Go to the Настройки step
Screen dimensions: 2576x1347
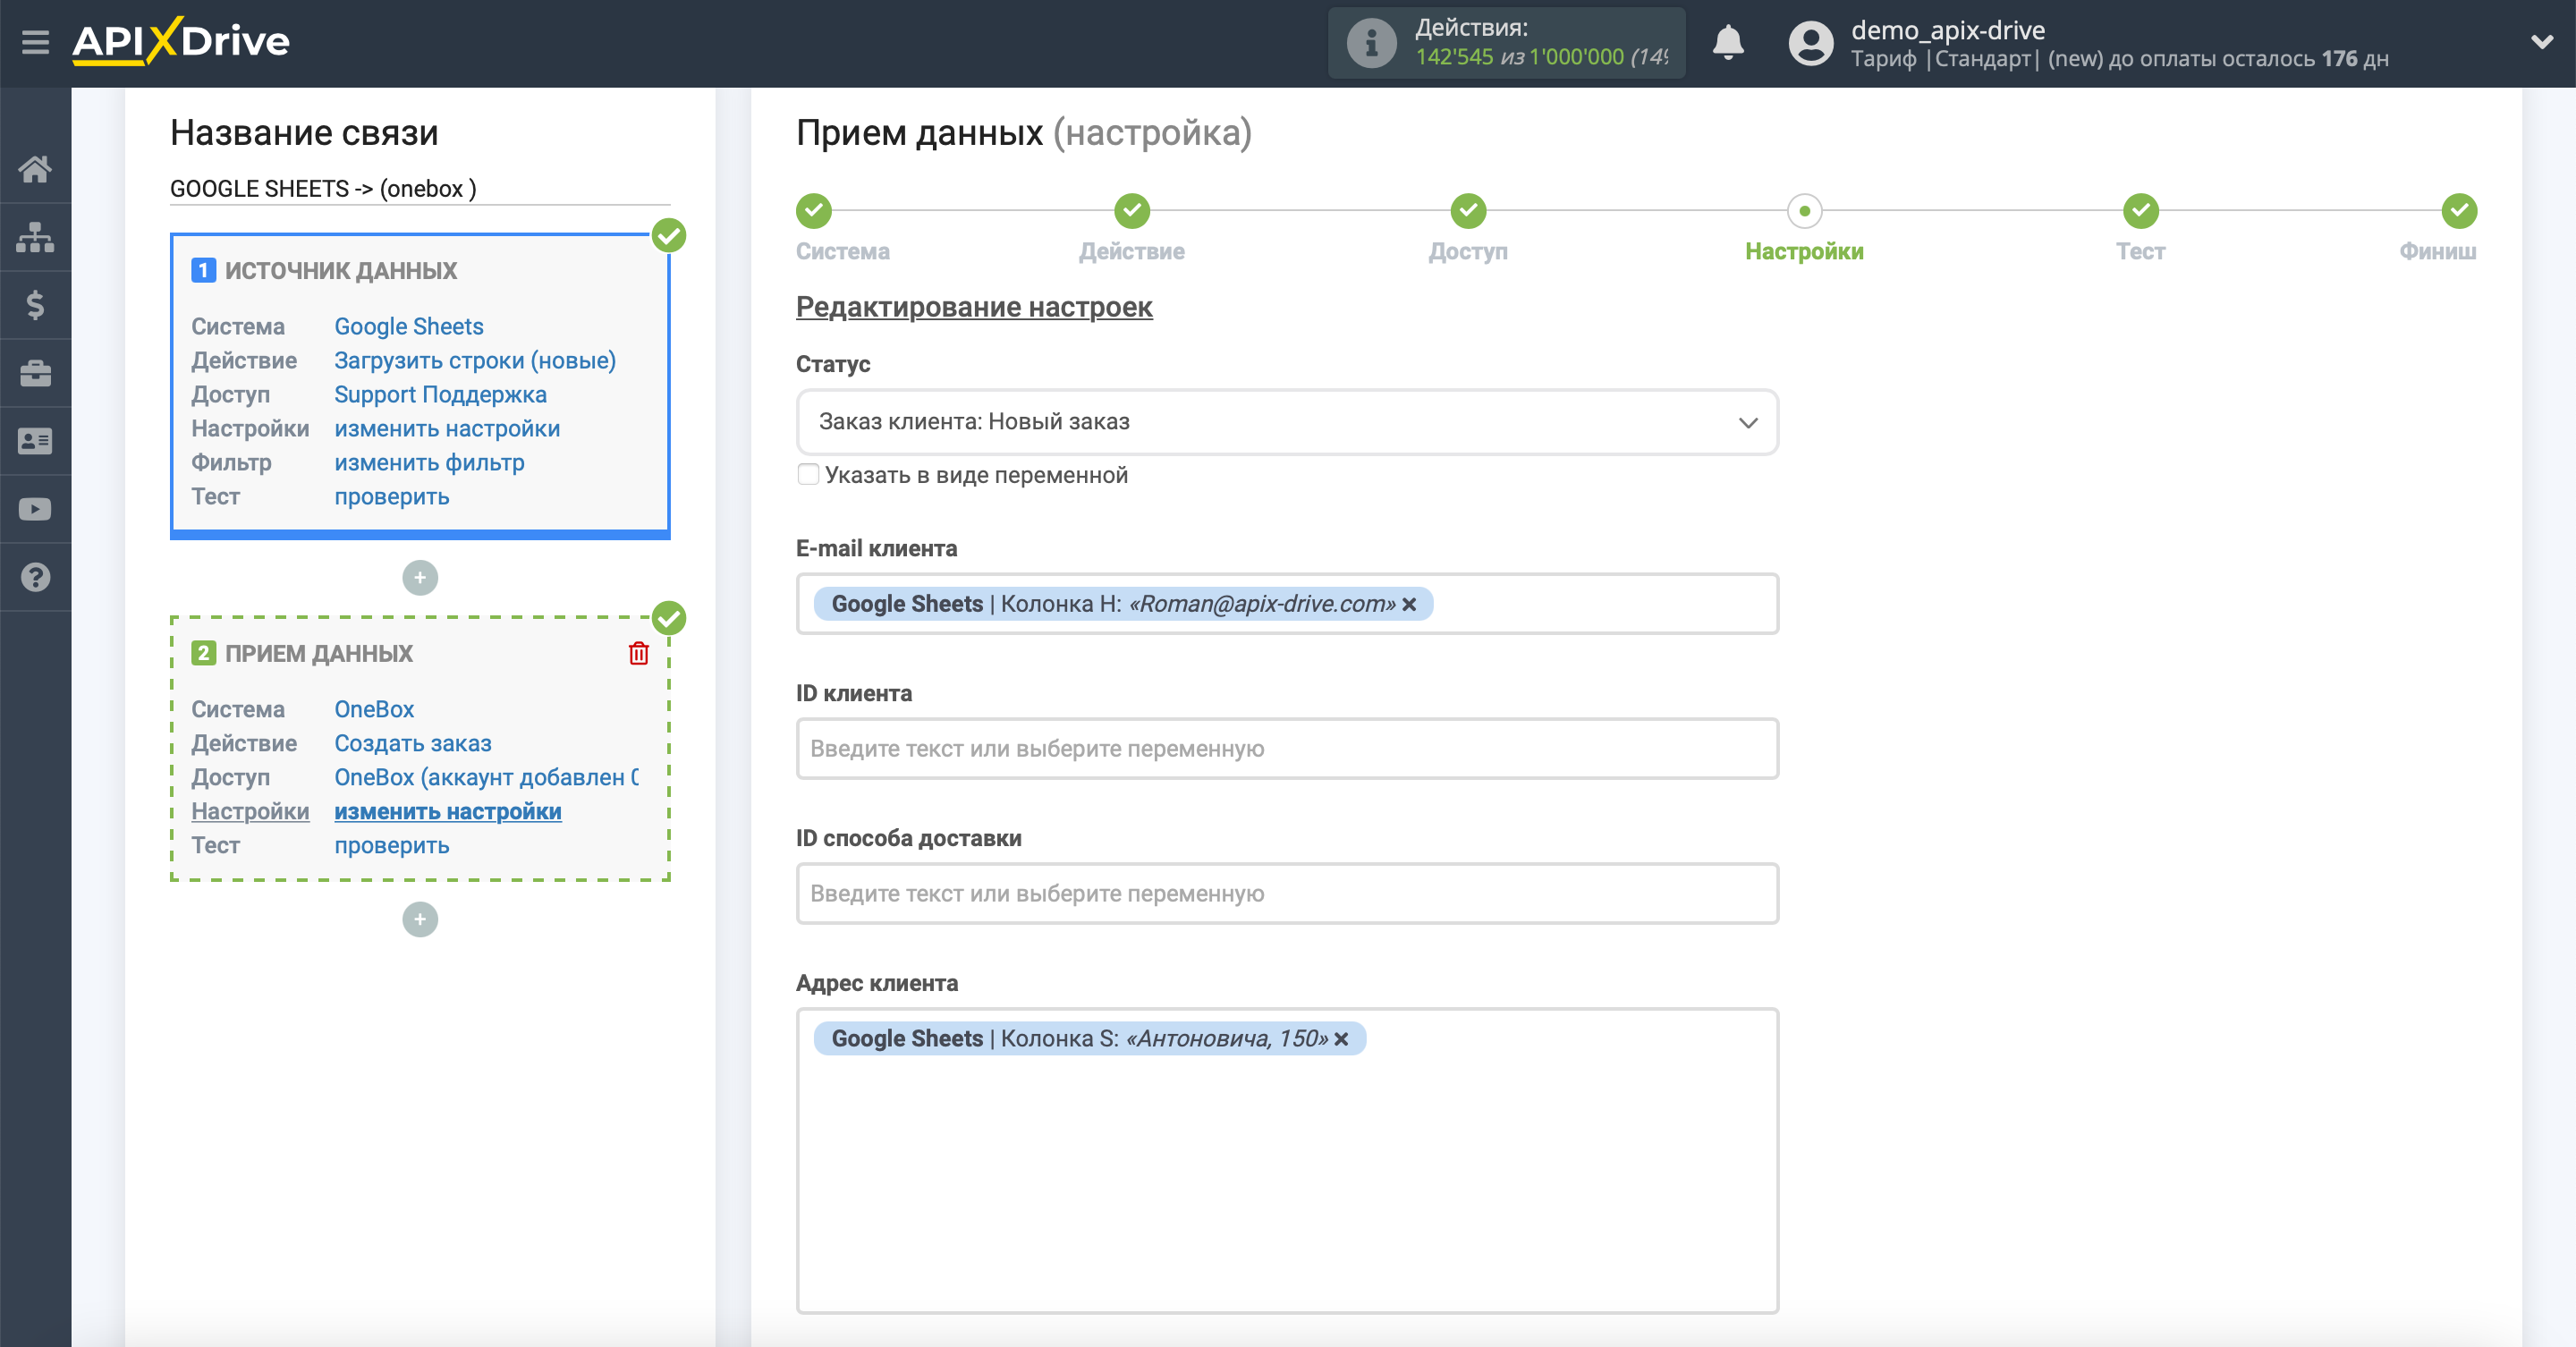(1804, 211)
